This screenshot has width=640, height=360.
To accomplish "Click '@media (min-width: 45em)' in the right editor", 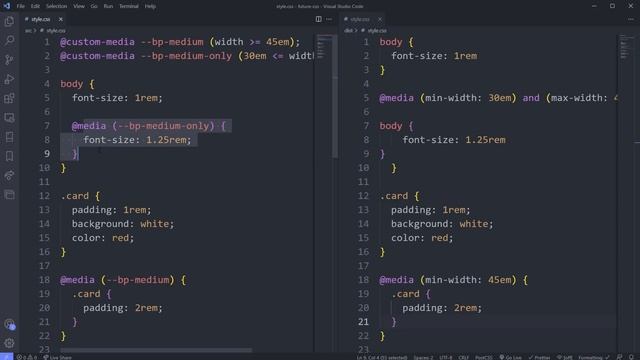I will pyautogui.click(x=448, y=280).
